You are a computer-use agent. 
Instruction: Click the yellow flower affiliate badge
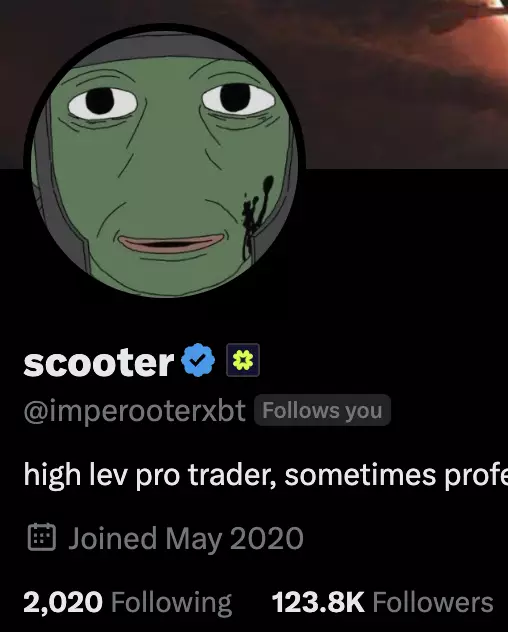(x=243, y=360)
